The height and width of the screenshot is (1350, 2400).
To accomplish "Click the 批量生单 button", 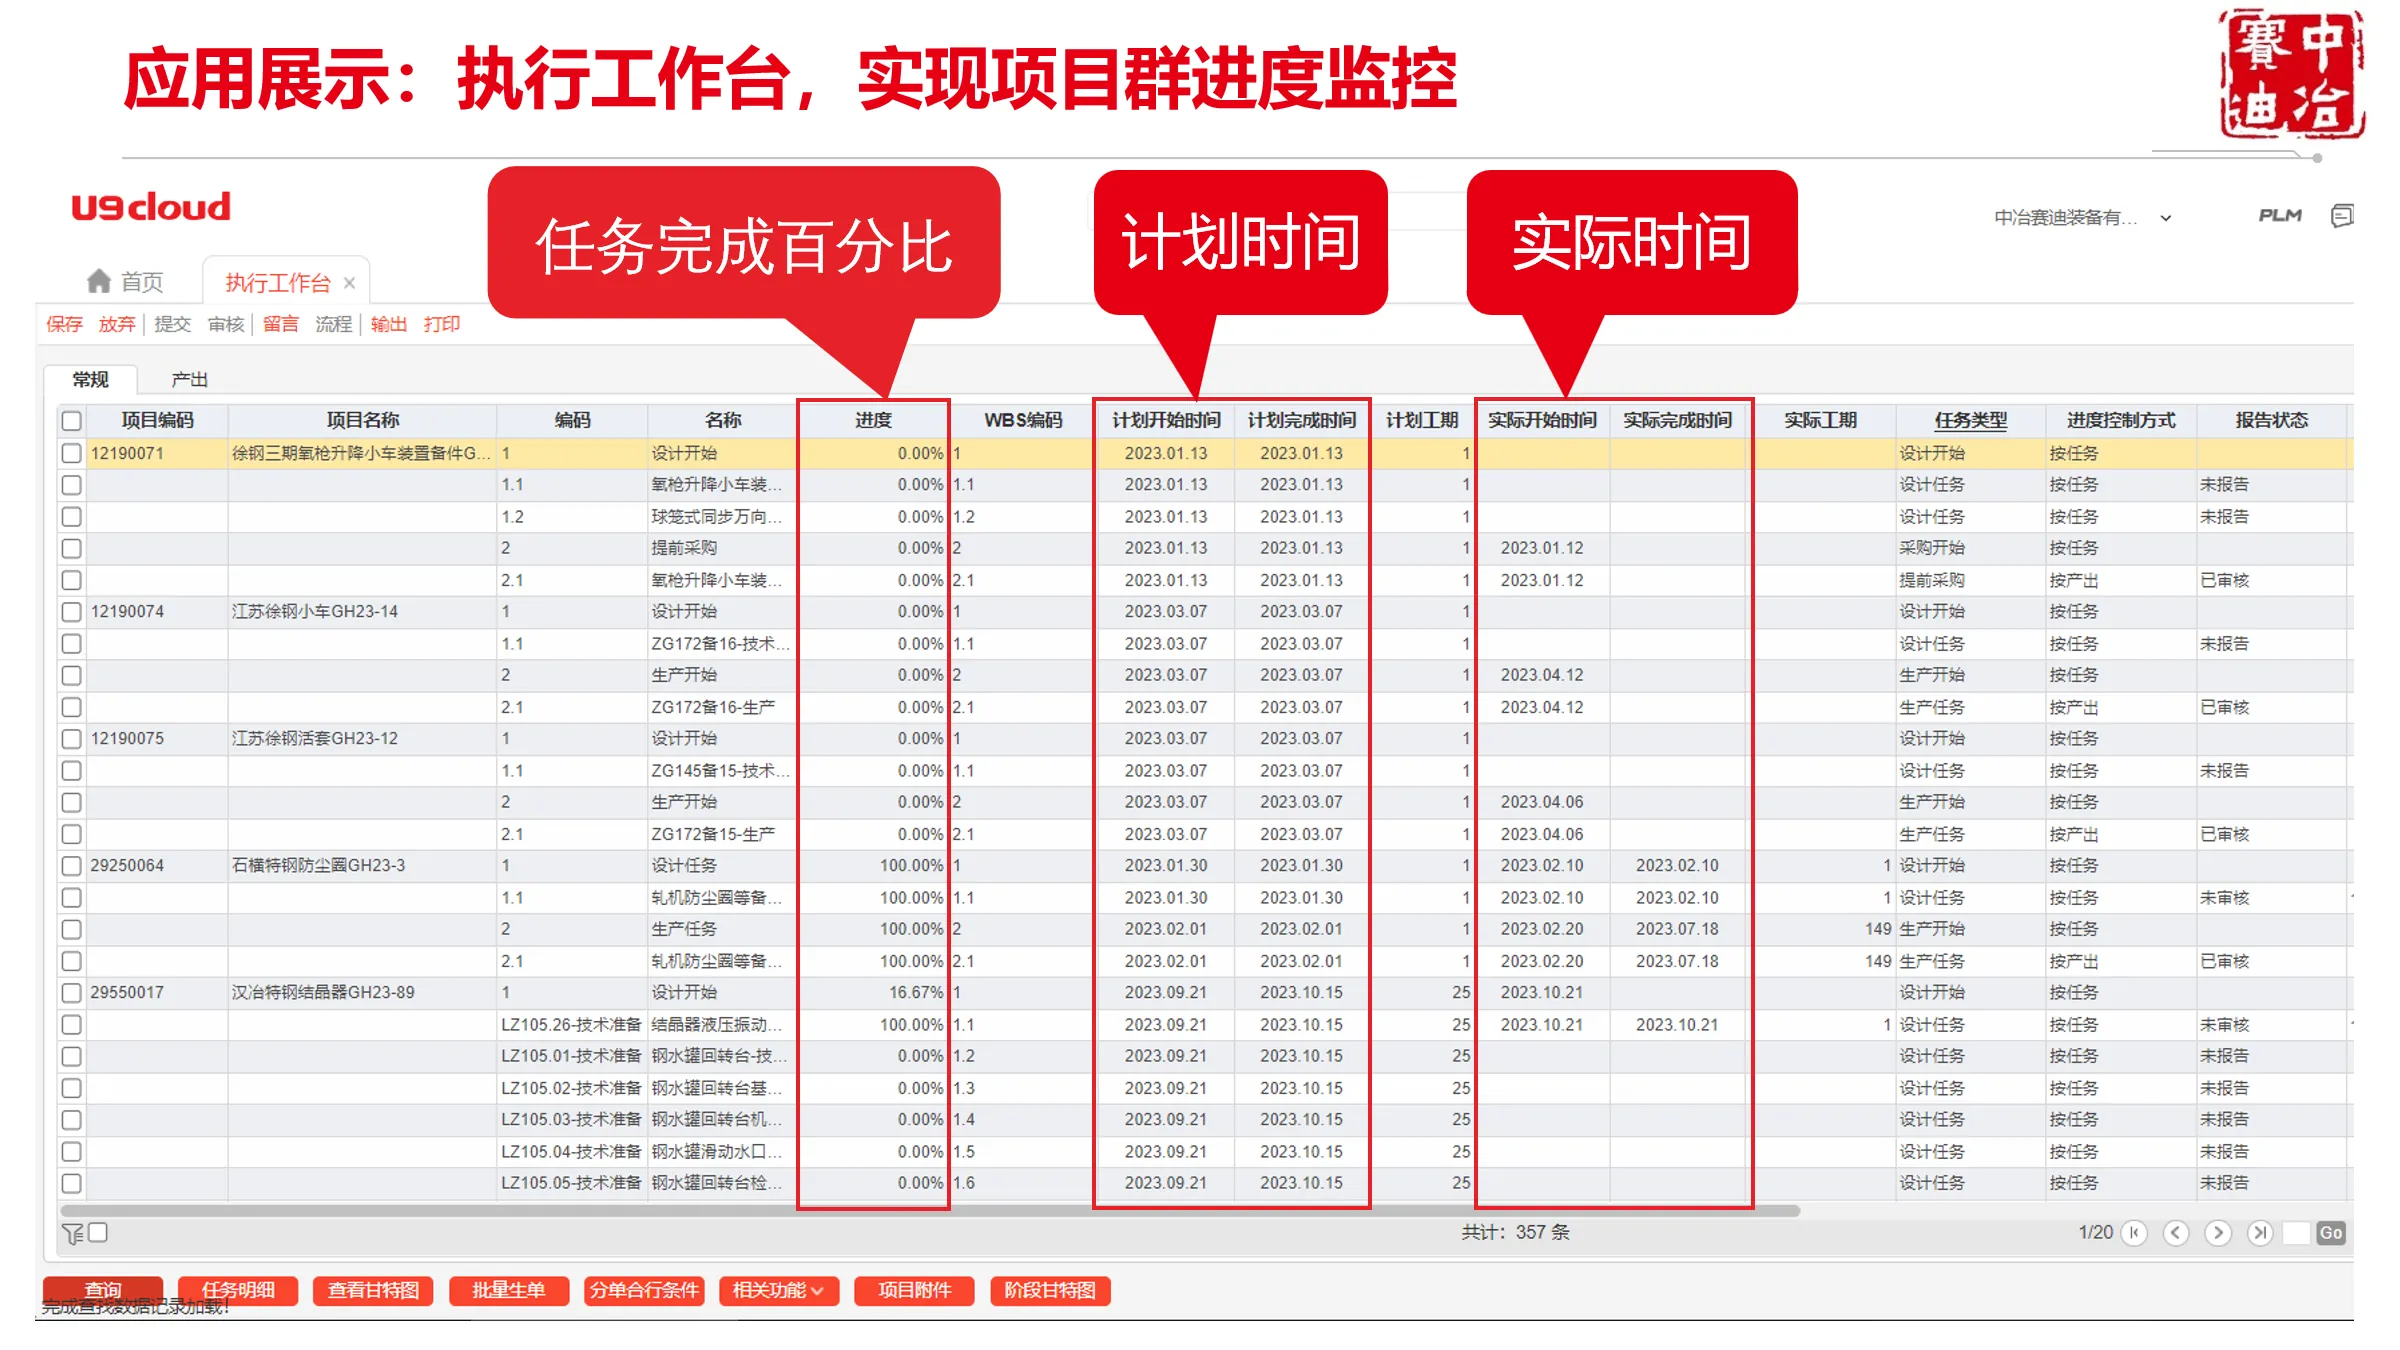I will tap(509, 1290).
